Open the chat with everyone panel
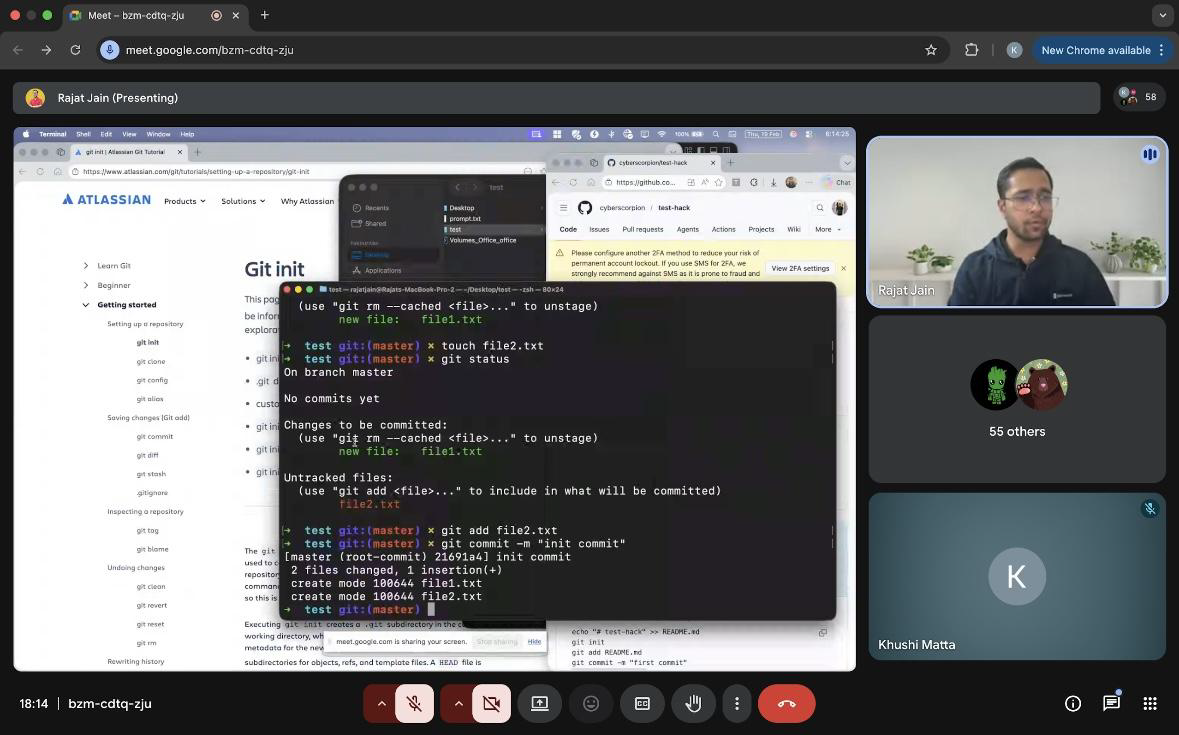The width and height of the screenshot is (1179, 735). click(x=1111, y=704)
